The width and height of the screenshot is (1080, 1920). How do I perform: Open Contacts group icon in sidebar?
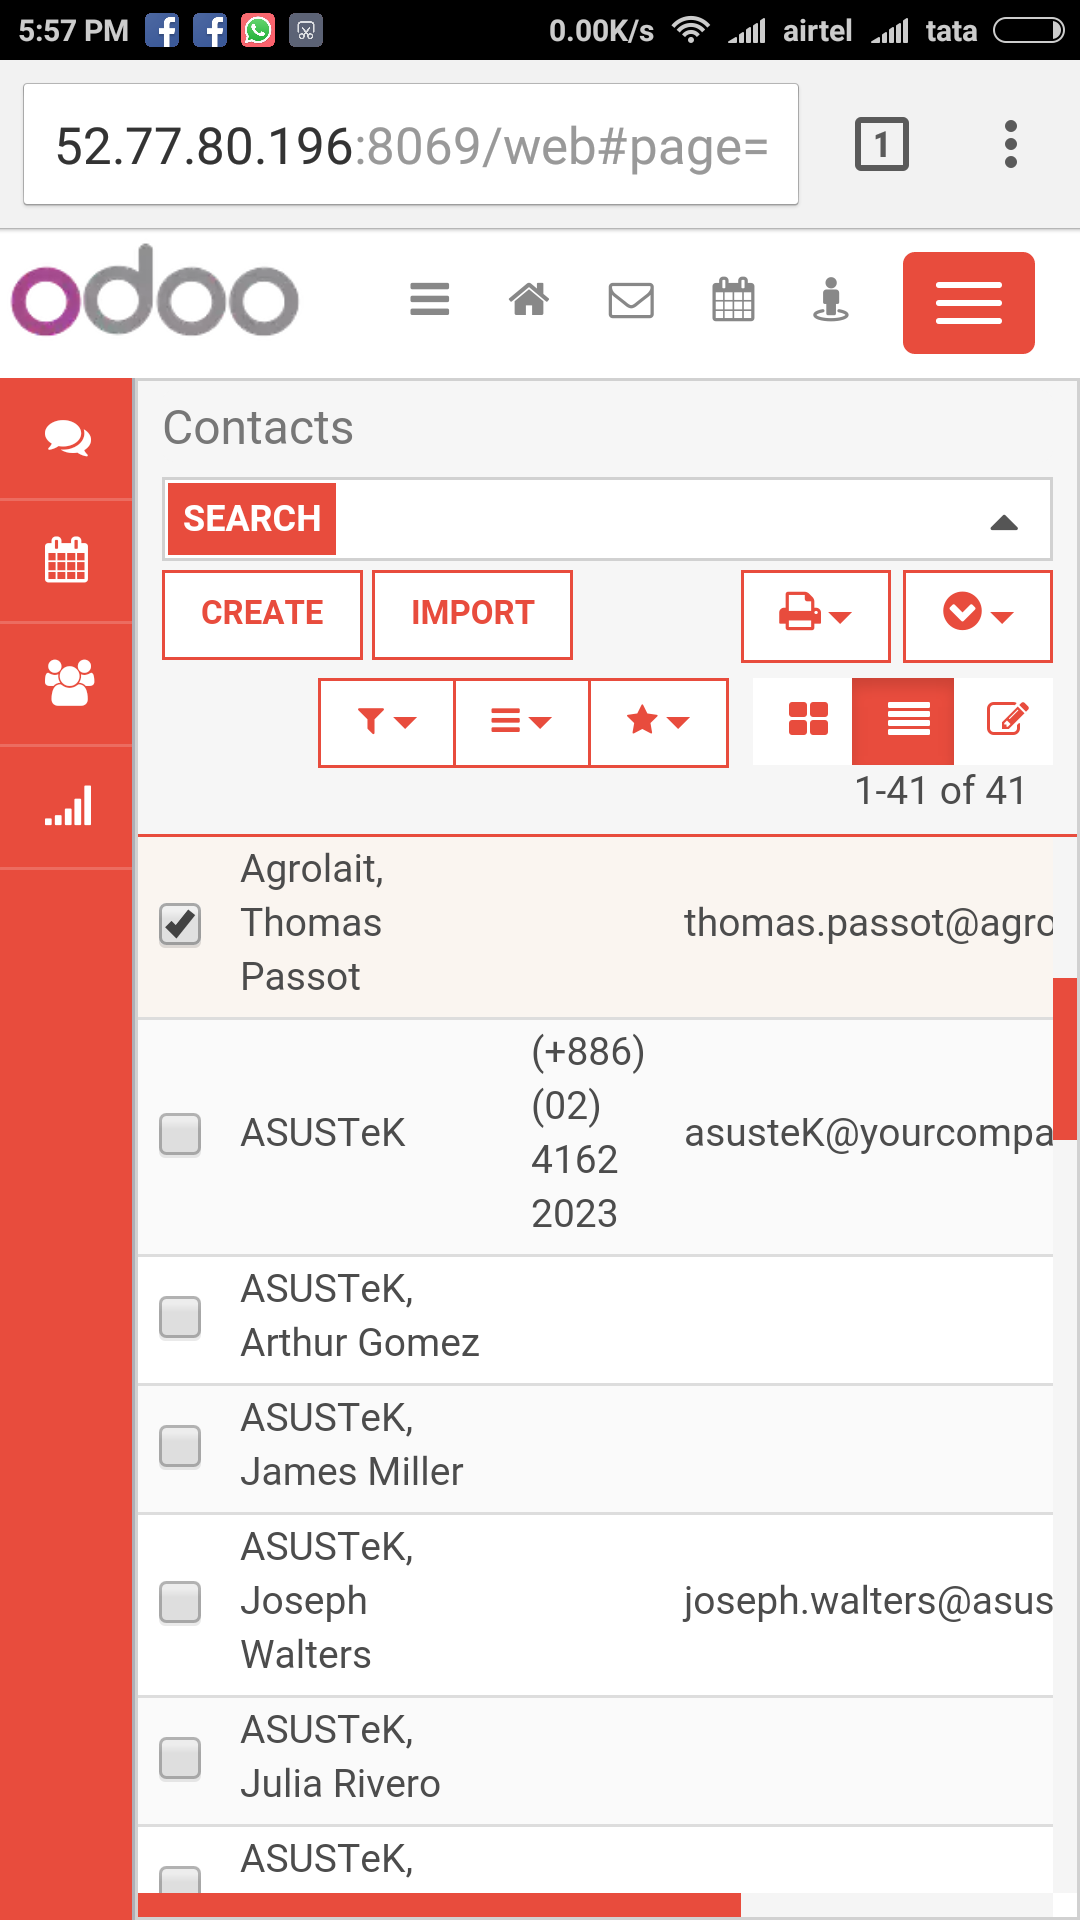67,684
